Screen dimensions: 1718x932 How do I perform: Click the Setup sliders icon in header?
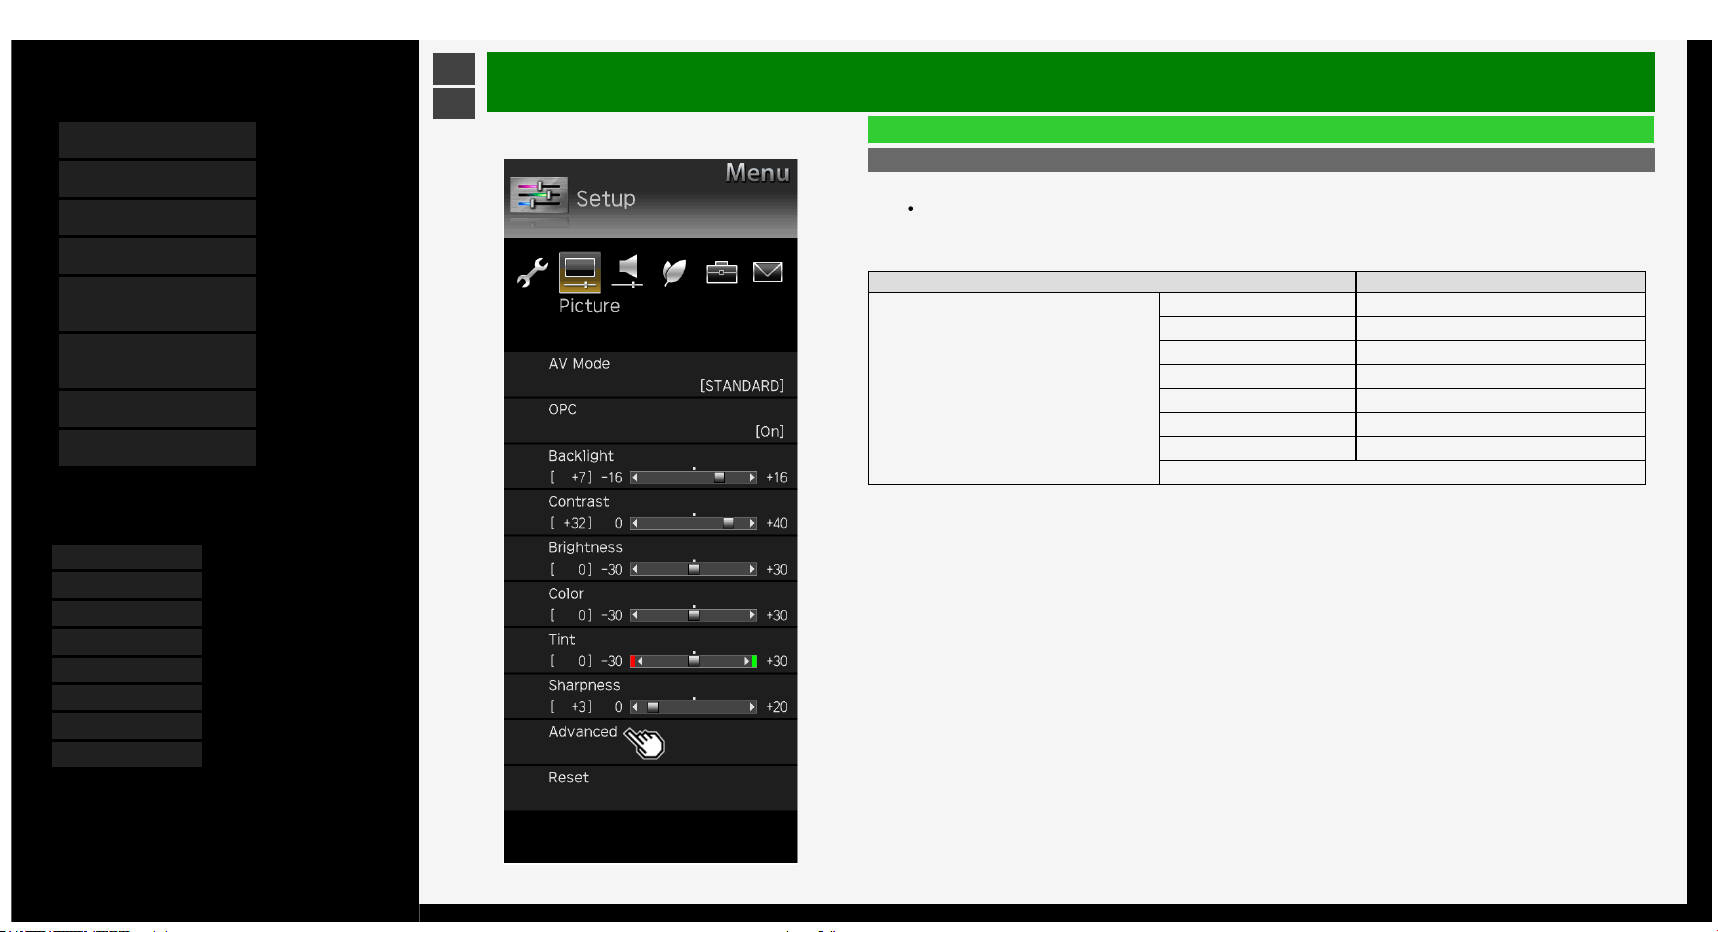tap(539, 195)
